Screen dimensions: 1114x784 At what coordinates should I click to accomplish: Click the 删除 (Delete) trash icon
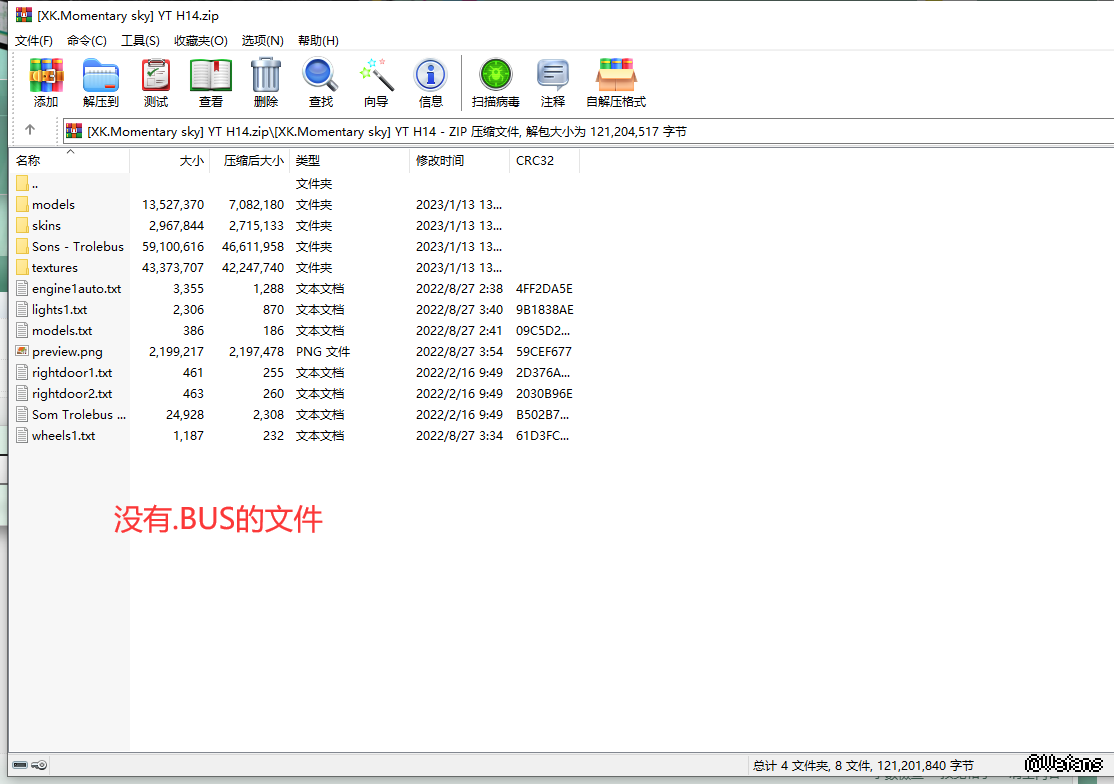point(266,75)
